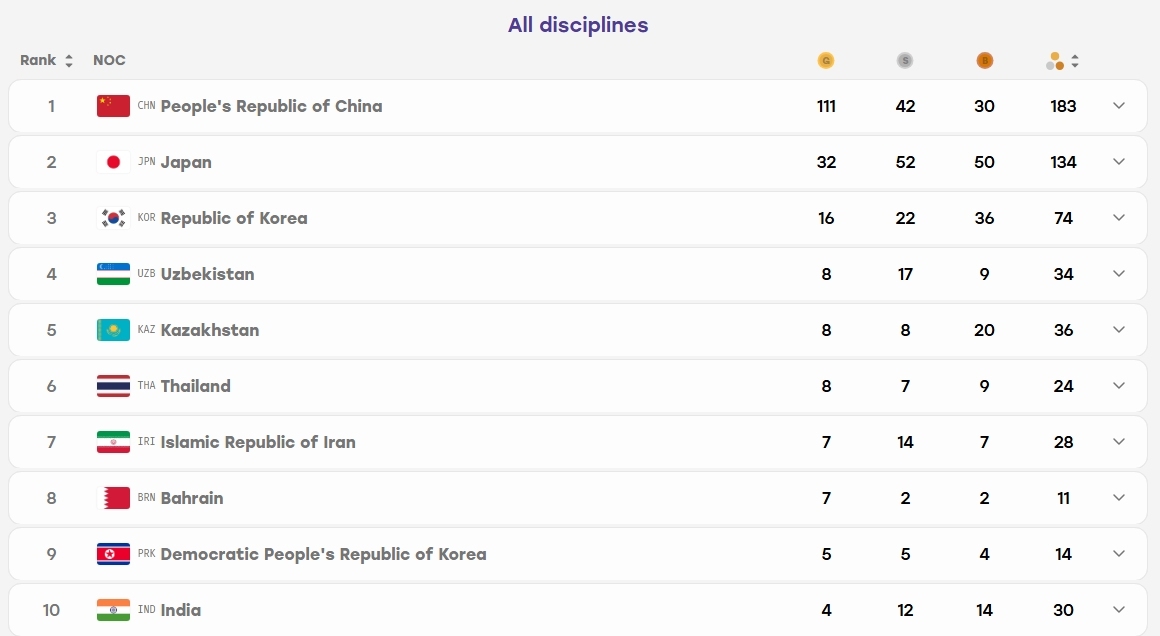Toggle Rank column sort arrows
Image resolution: width=1160 pixels, height=636 pixels.
[x=69, y=61]
